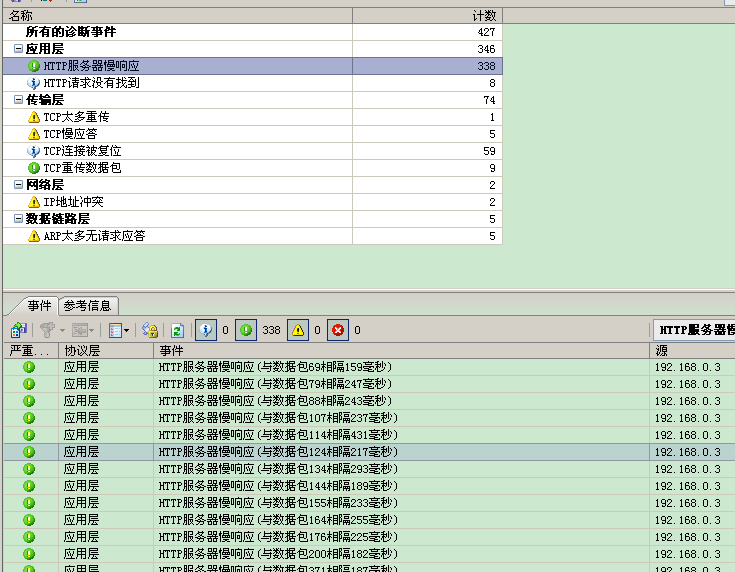Select TCP慢应答 diagnosis item

(253, 134)
